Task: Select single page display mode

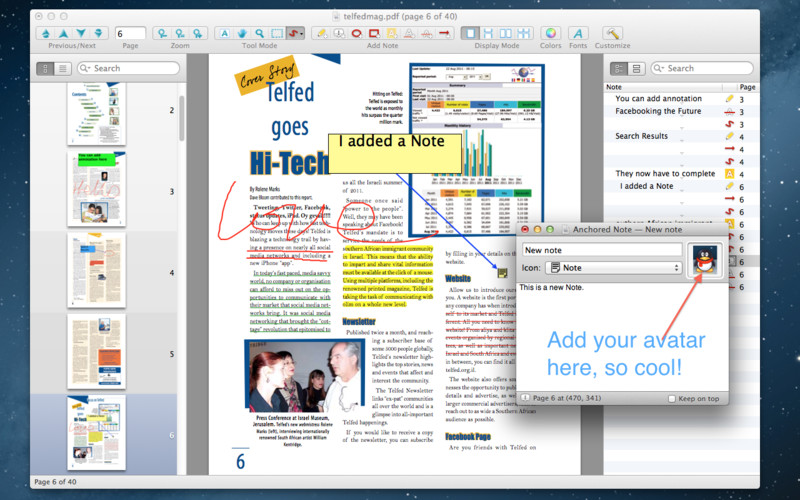Action: pos(470,33)
